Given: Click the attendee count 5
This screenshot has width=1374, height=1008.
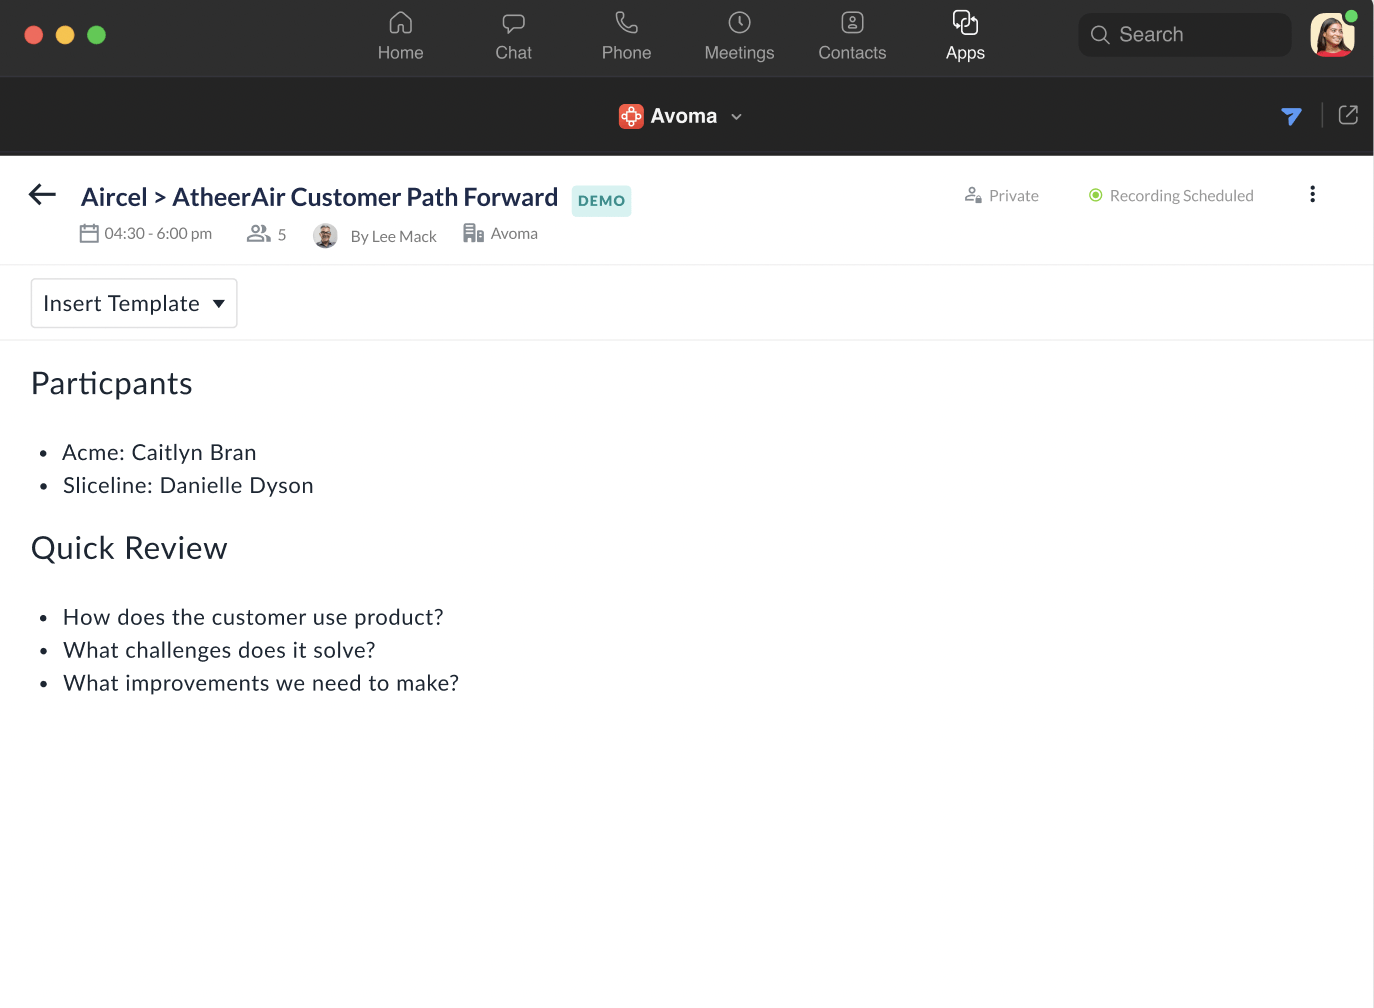Looking at the screenshot, I should pos(282,235).
